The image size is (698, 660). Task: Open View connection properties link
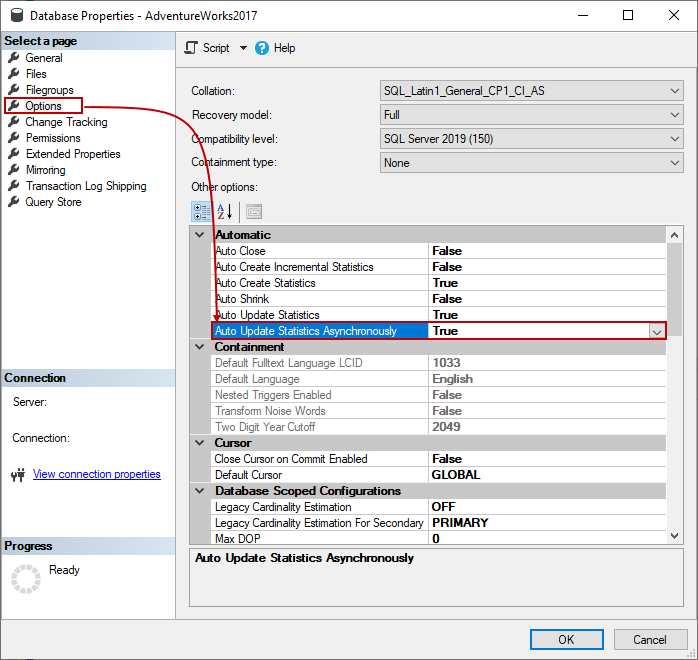coord(97,474)
